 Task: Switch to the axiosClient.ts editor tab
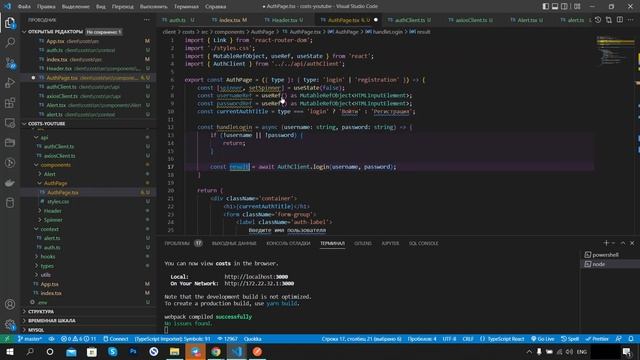pyautogui.click(x=470, y=20)
